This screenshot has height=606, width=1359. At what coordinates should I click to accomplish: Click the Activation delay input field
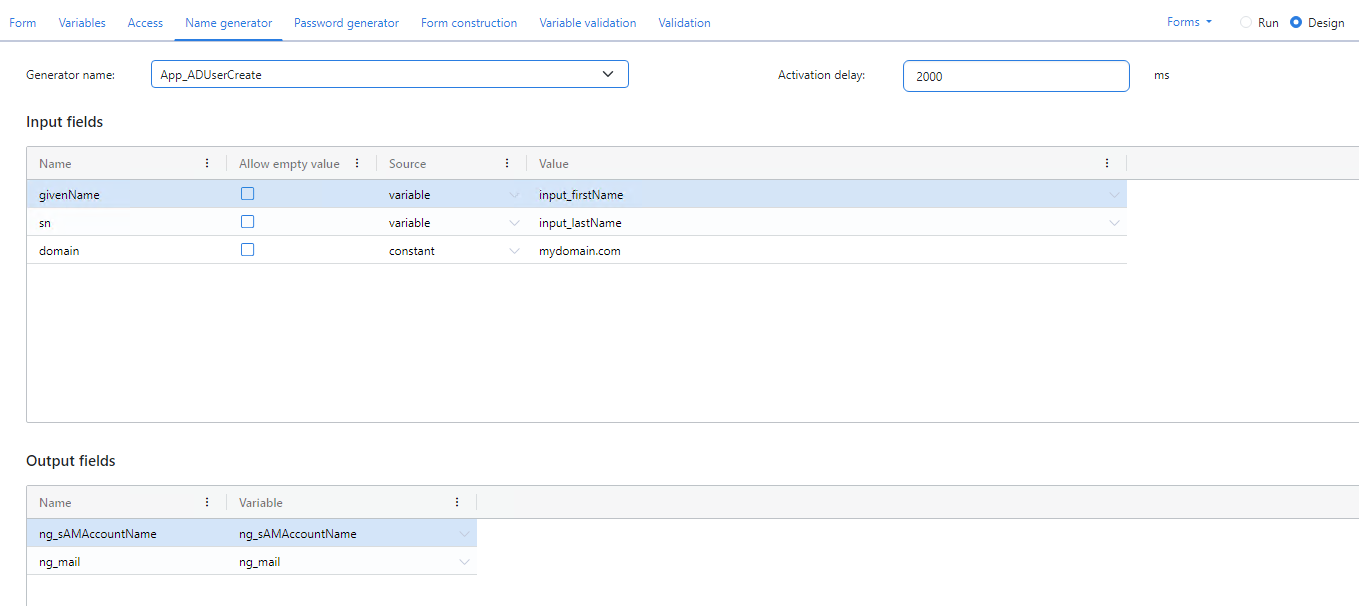pyautogui.click(x=1015, y=76)
